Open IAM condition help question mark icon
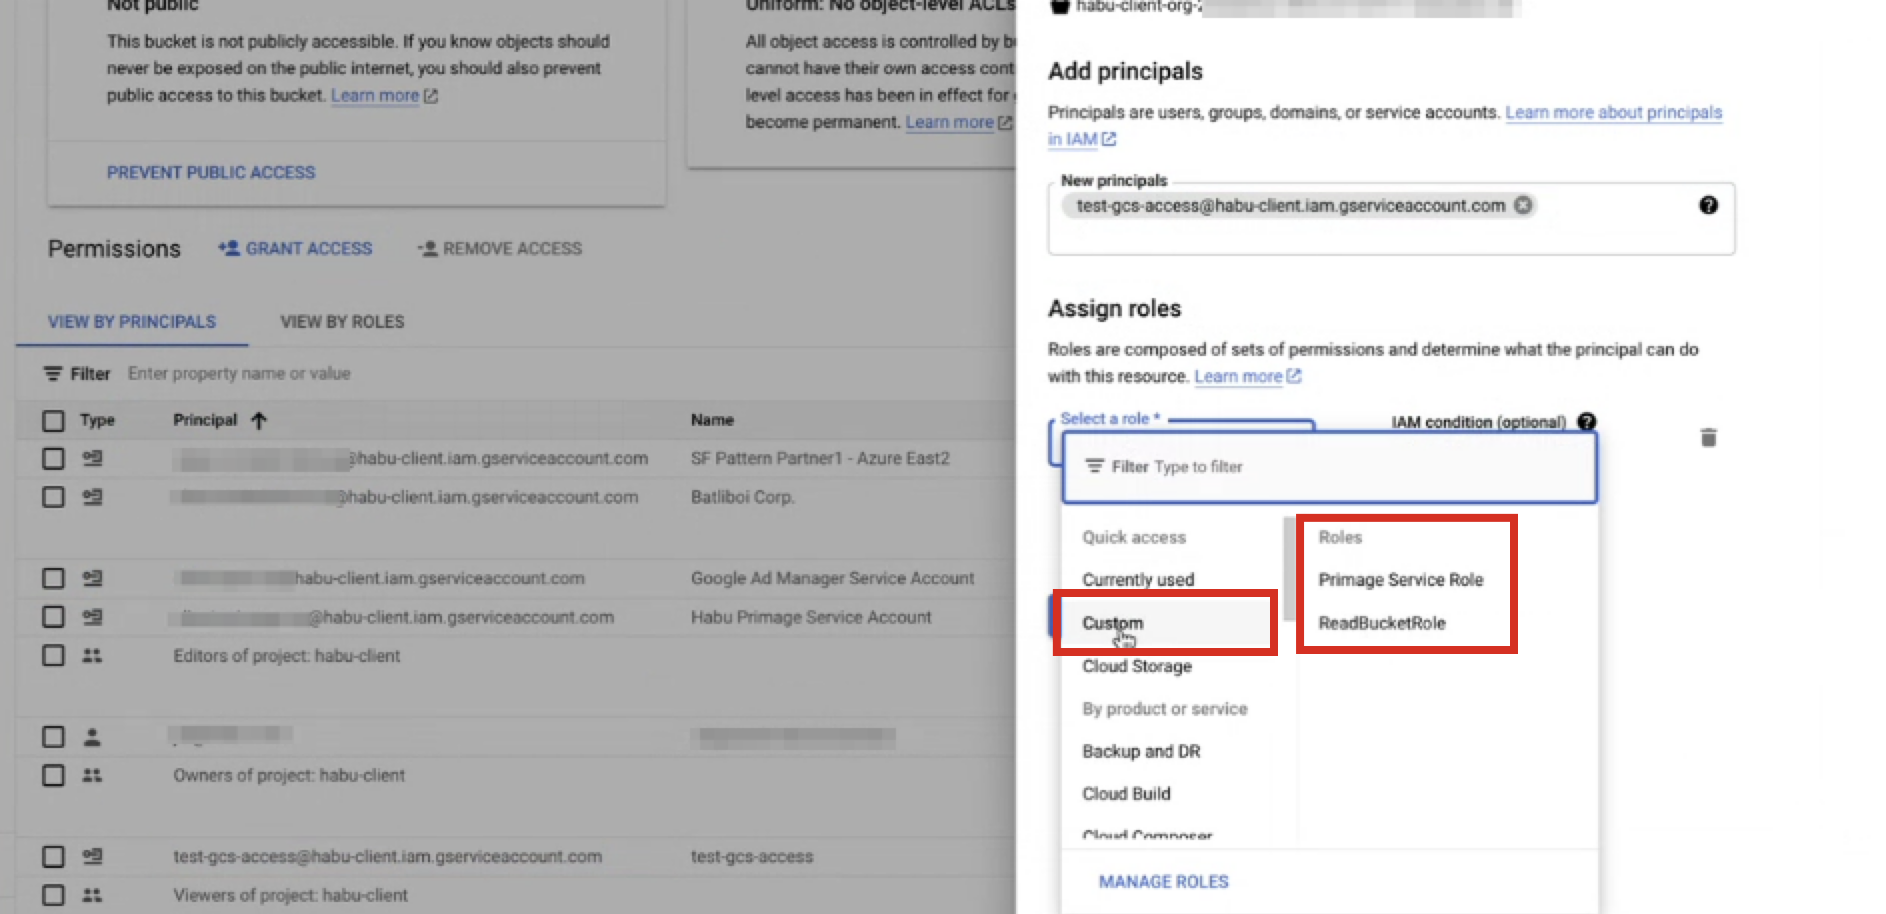Viewport: 1886px width, 914px height. click(1587, 422)
